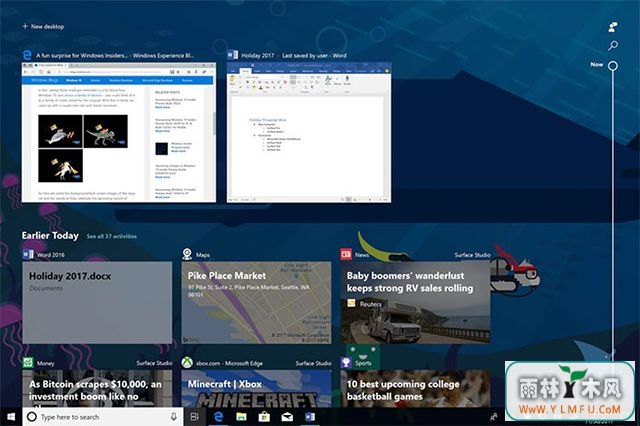The width and height of the screenshot is (640, 426).
Task: Click the Word icon beside the Holiday 2017 title
Action: [x=232, y=55]
